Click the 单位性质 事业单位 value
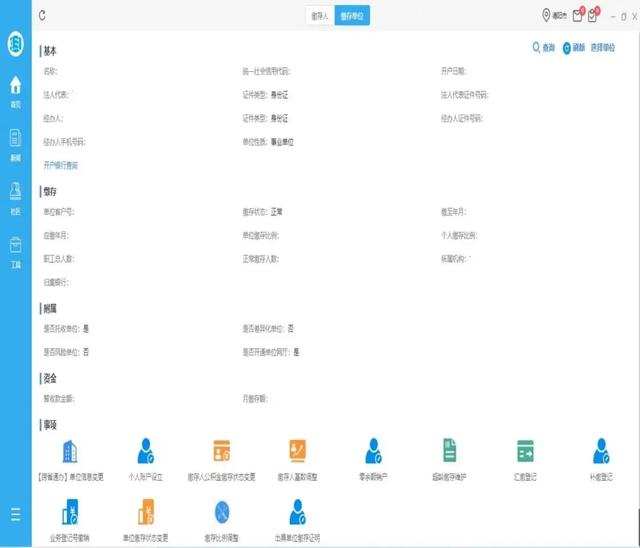The image size is (640, 548). point(282,142)
